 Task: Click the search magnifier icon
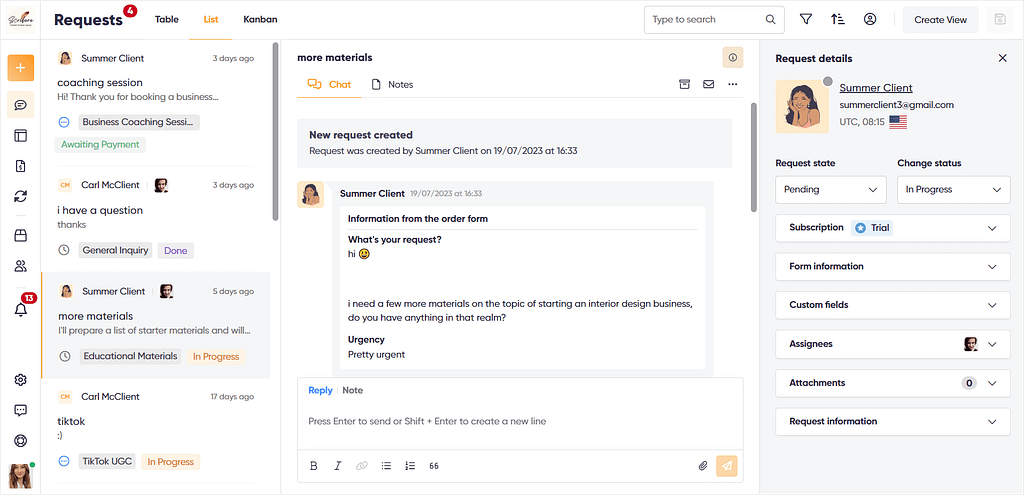point(771,20)
